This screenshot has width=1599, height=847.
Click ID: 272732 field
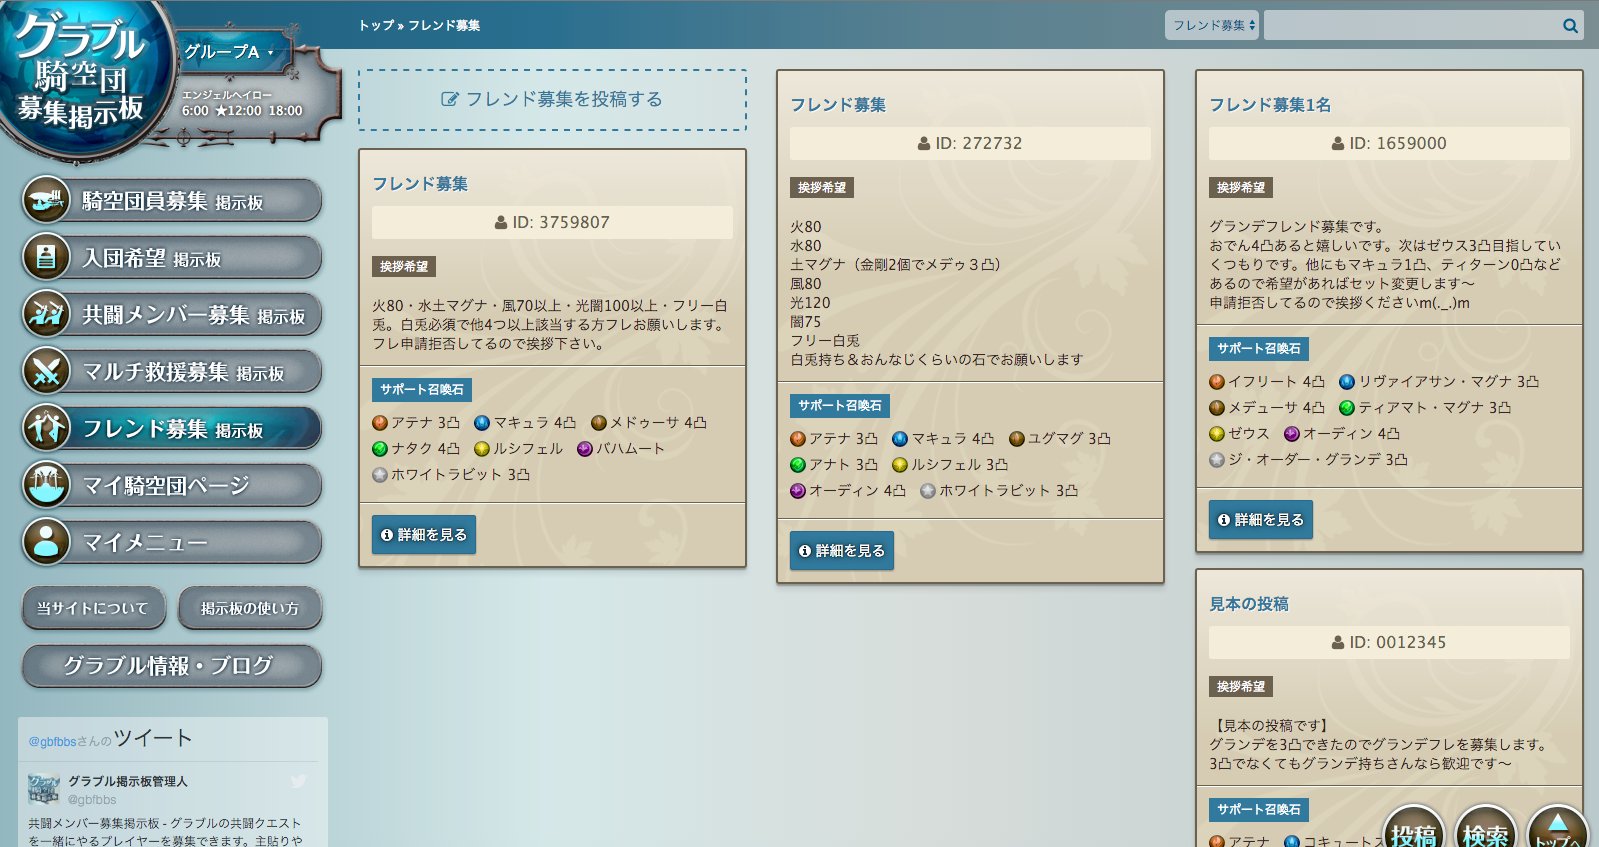click(x=970, y=143)
